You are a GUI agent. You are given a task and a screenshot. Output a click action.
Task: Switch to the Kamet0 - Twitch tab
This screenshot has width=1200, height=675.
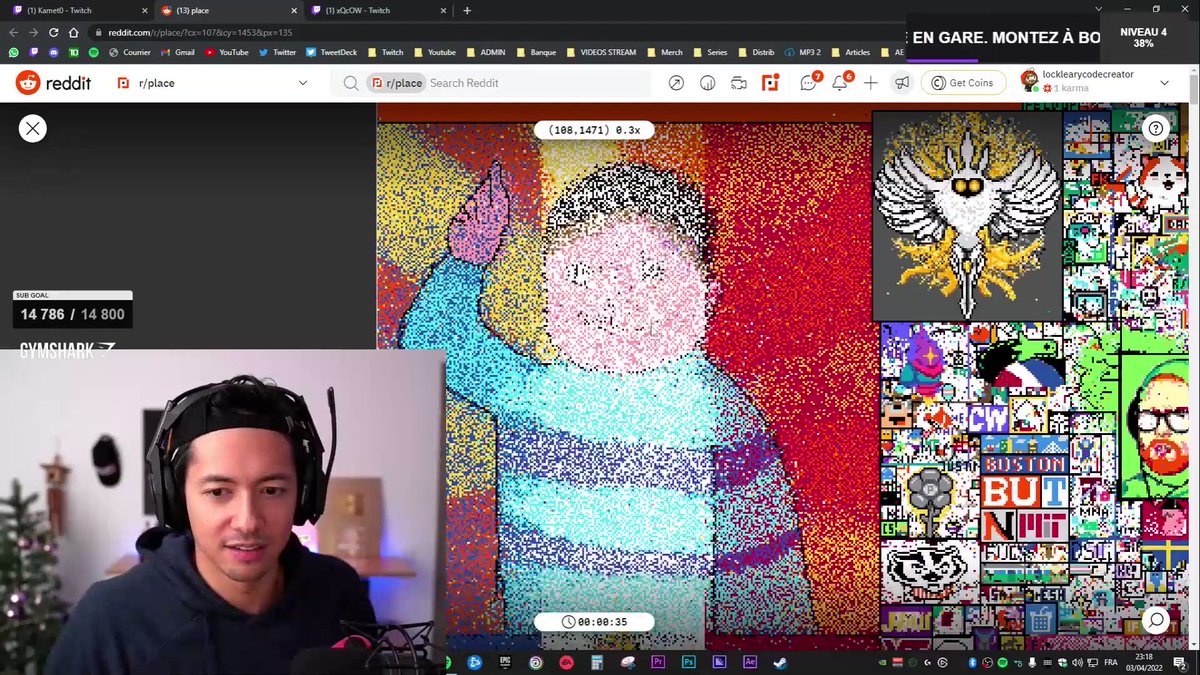(78, 11)
